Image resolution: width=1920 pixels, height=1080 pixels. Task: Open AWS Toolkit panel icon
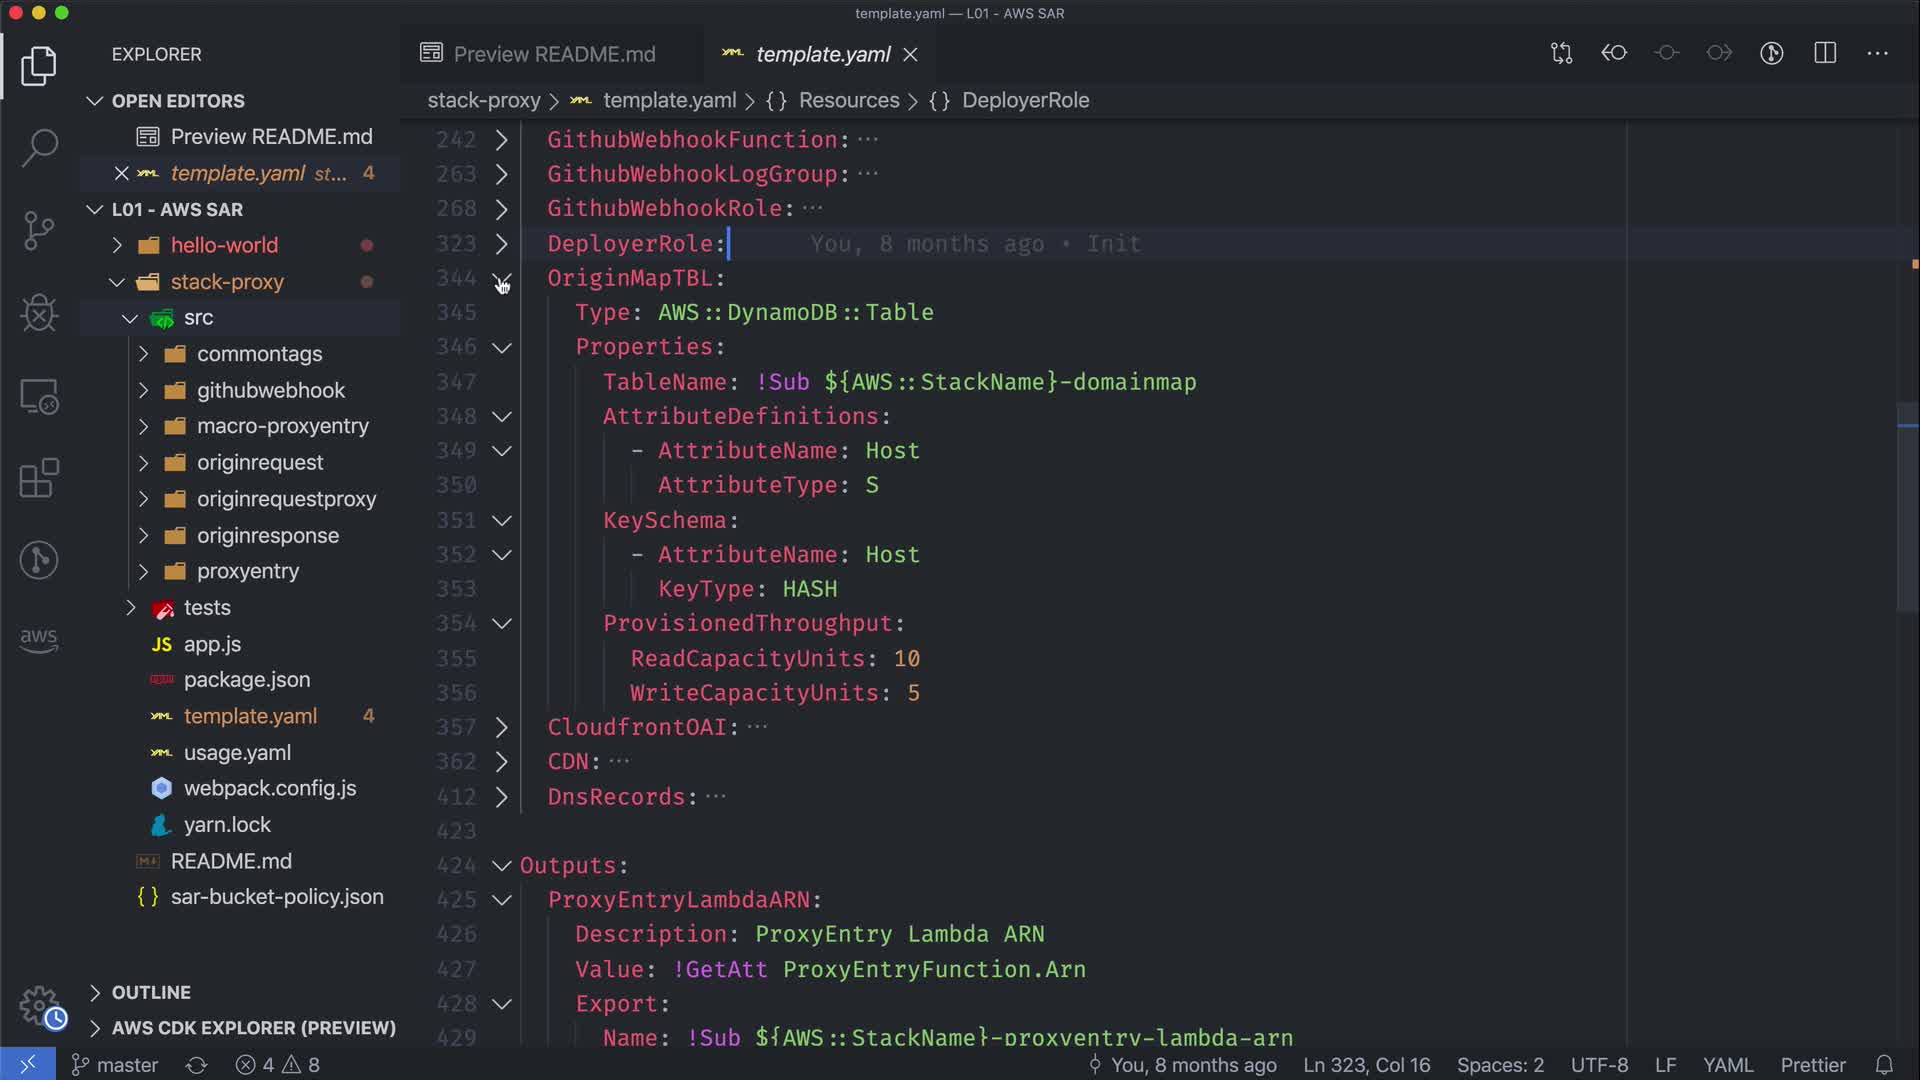coord(39,640)
